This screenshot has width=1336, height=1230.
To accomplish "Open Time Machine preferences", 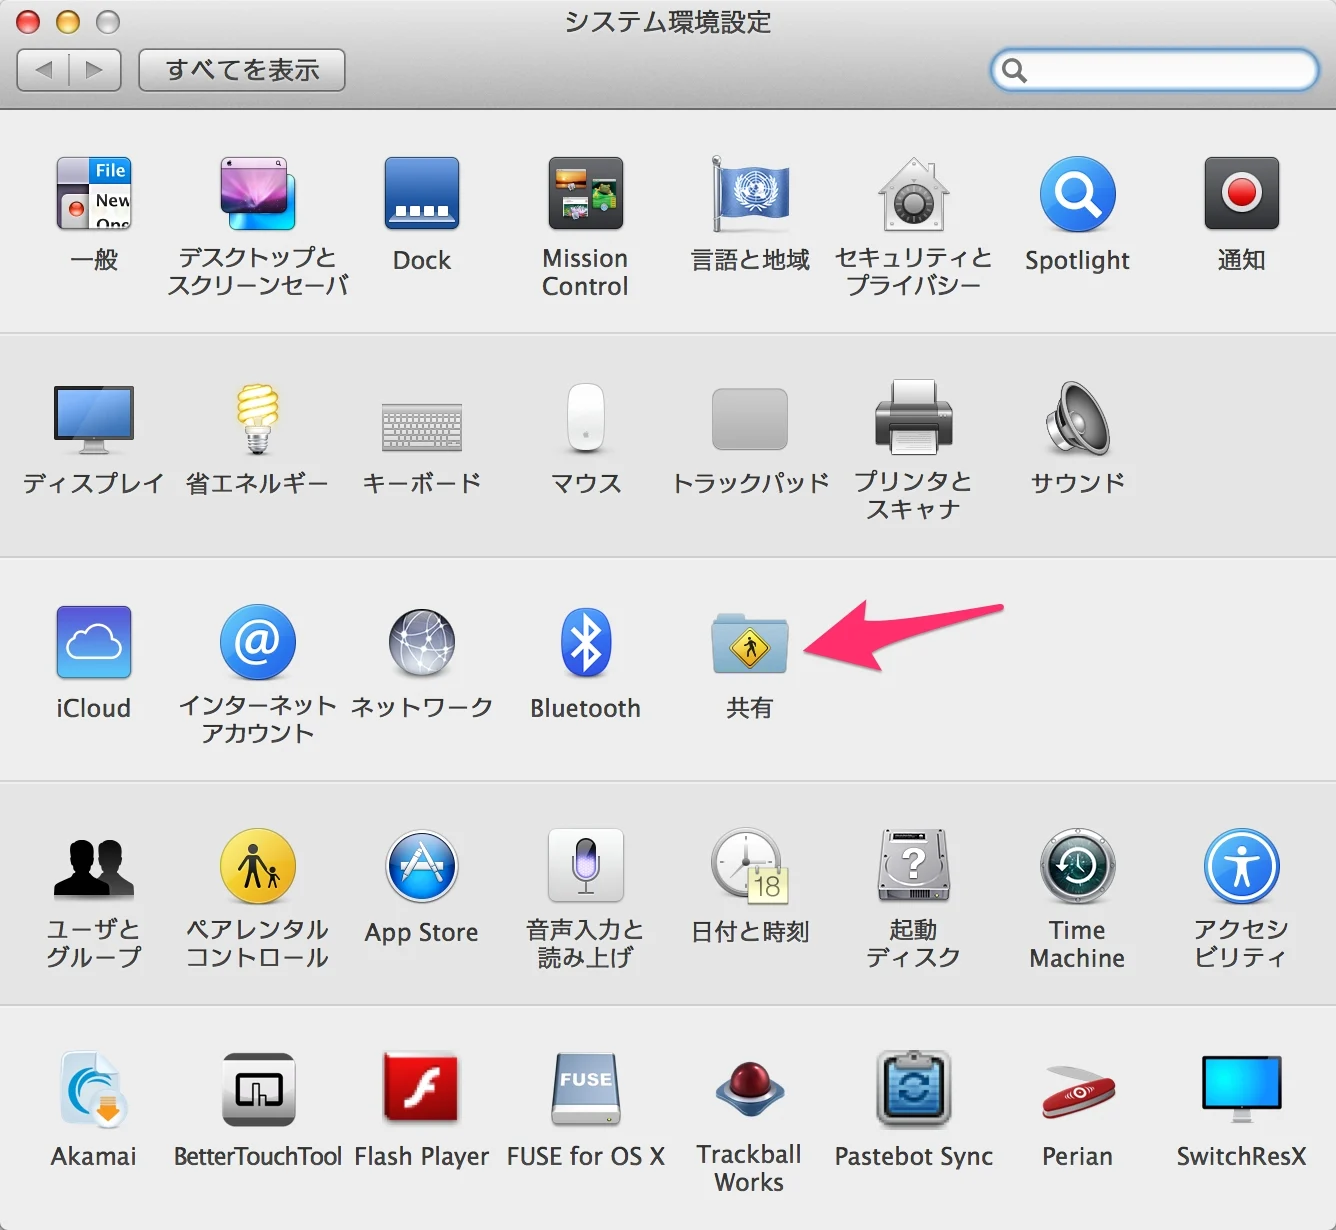I will pos(1078,866).
